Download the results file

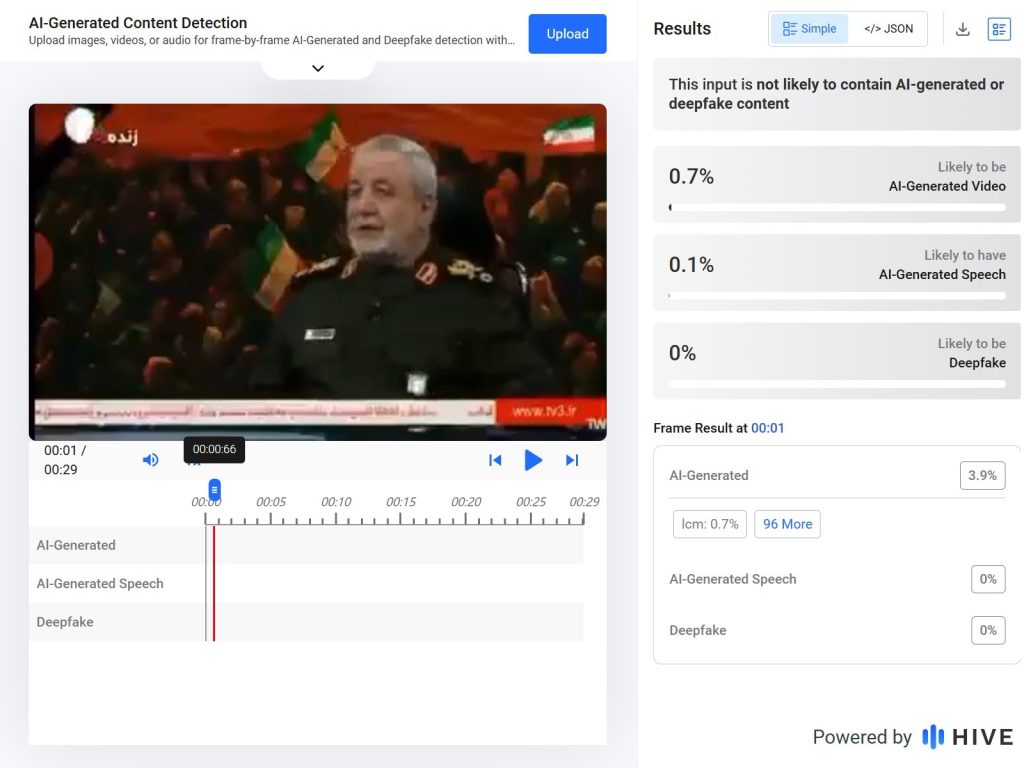[963, 29]
